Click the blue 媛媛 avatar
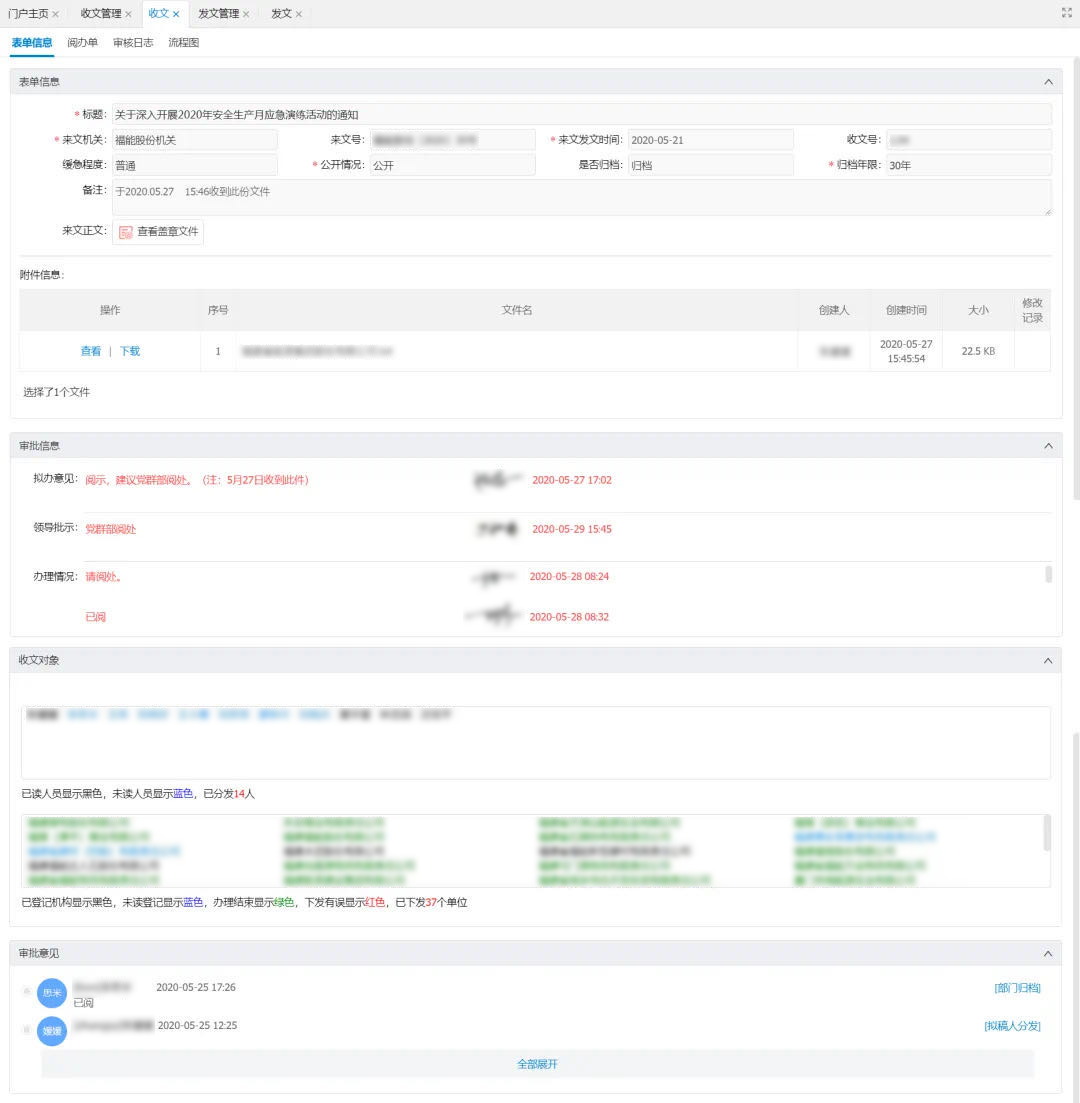This screenshot has height=1103, width=1080. point(52,1031)
